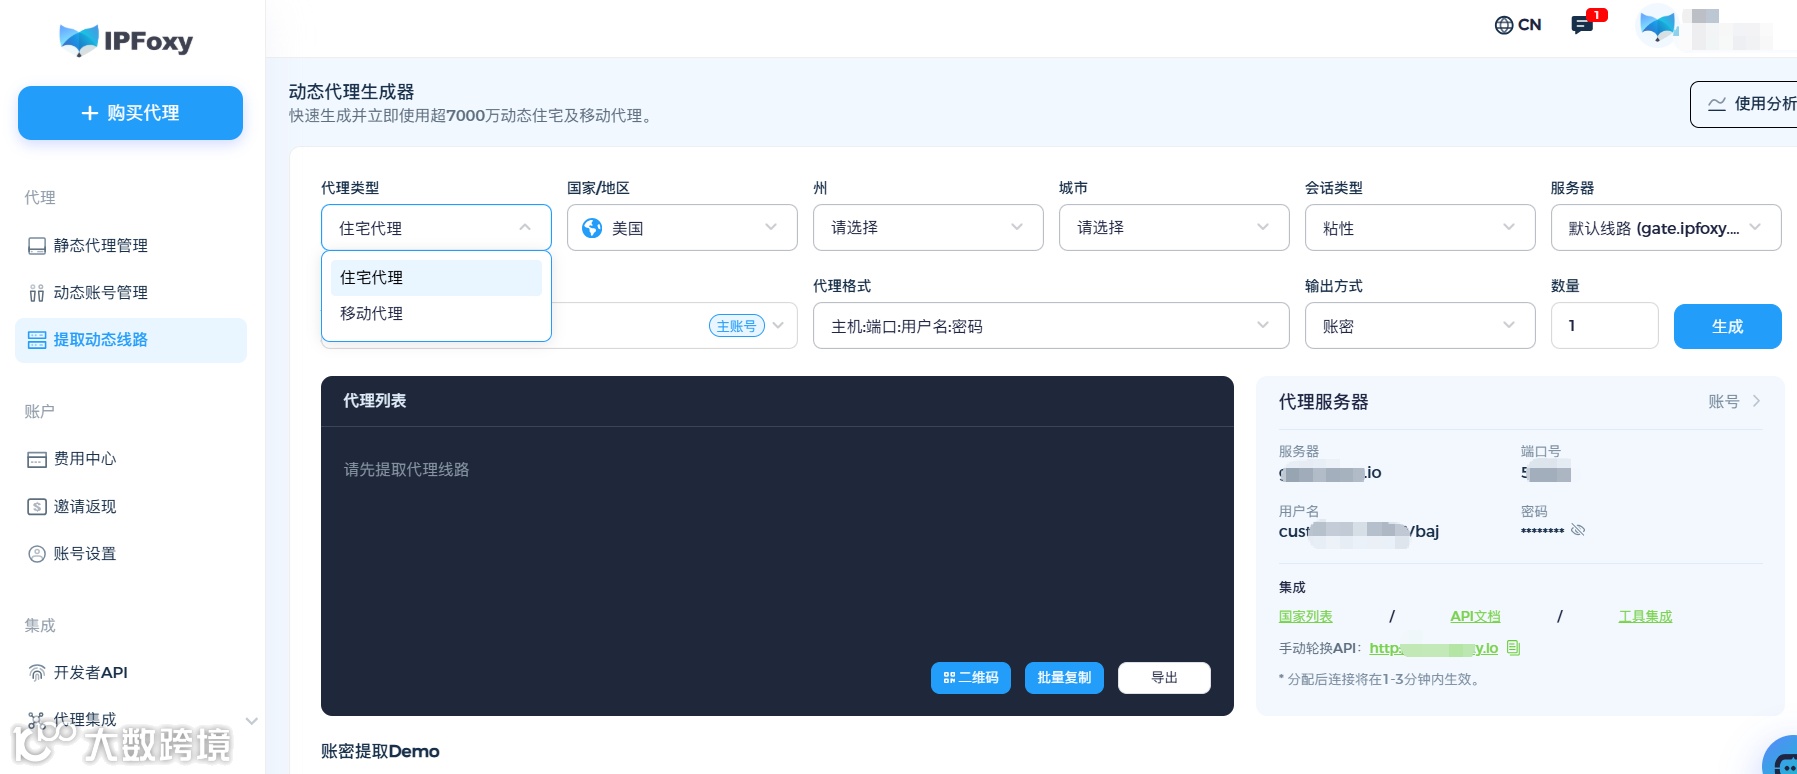Click the globe icon in country field
The image size is (1797, 774).
[x=592, y=228]
